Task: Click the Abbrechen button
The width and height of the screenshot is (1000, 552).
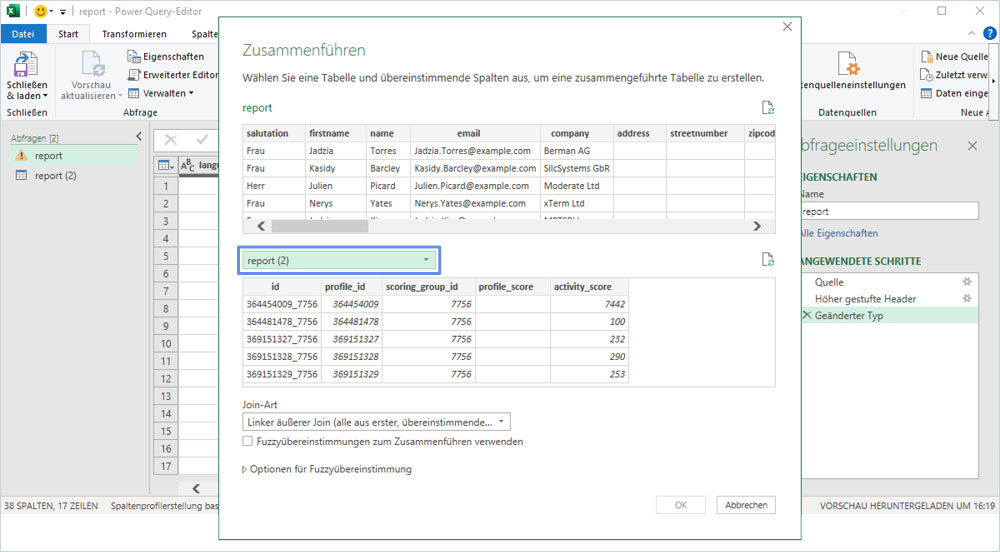Action: click(746, 505)
